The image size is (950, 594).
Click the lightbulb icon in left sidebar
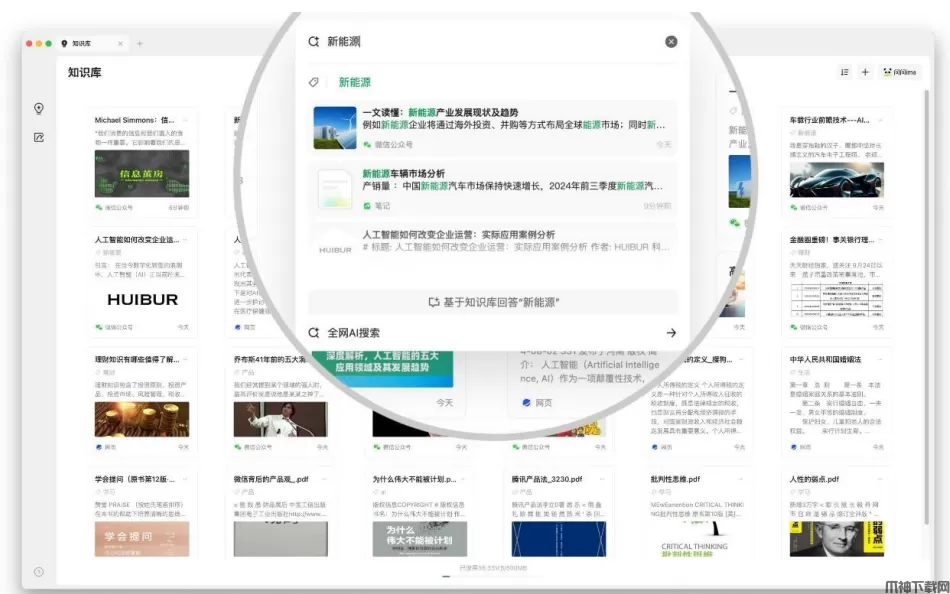click(39, 108)
